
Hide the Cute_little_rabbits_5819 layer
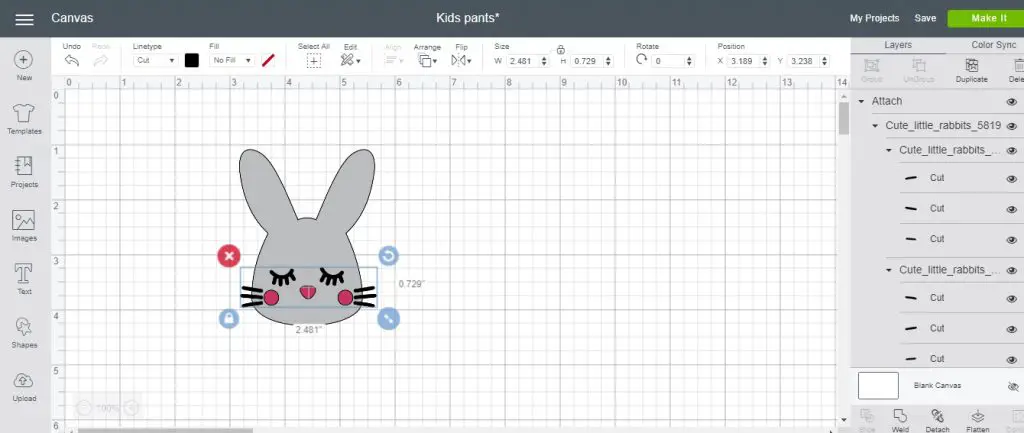click(x=1012, y=126)
